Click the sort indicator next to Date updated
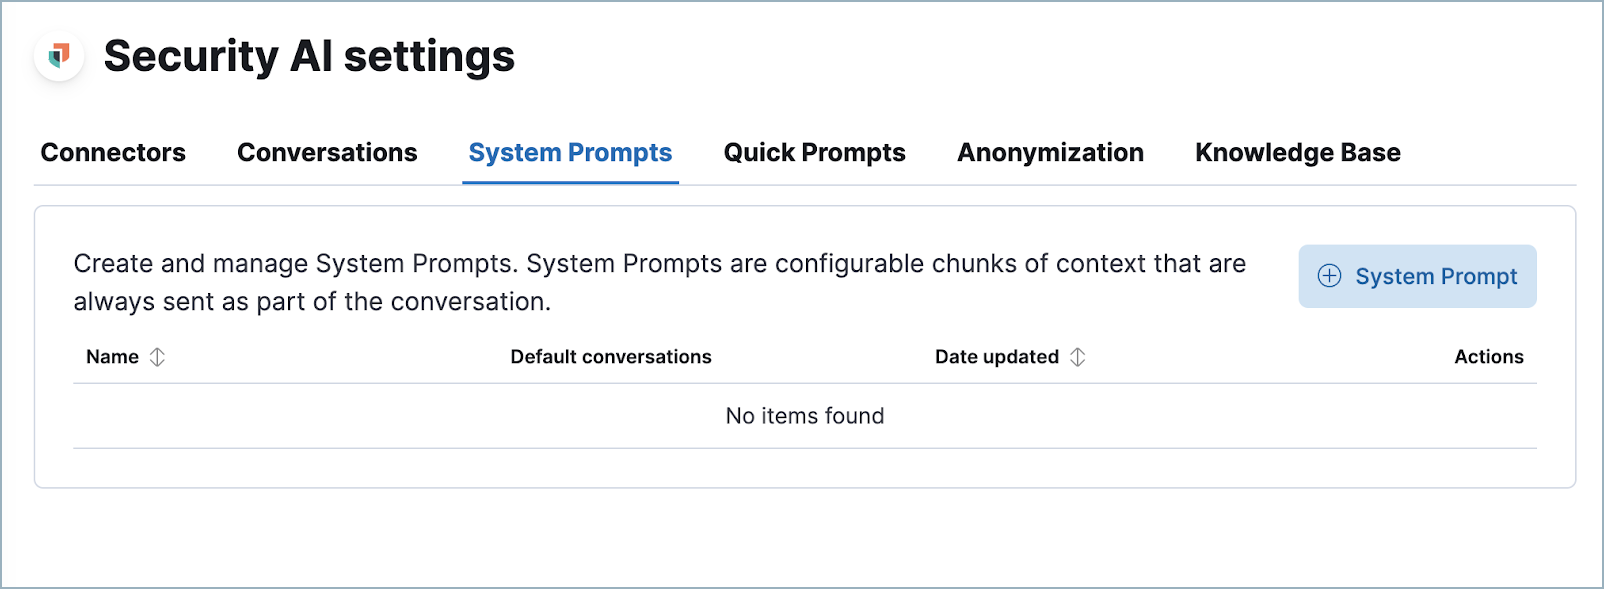 [1078, 356]
